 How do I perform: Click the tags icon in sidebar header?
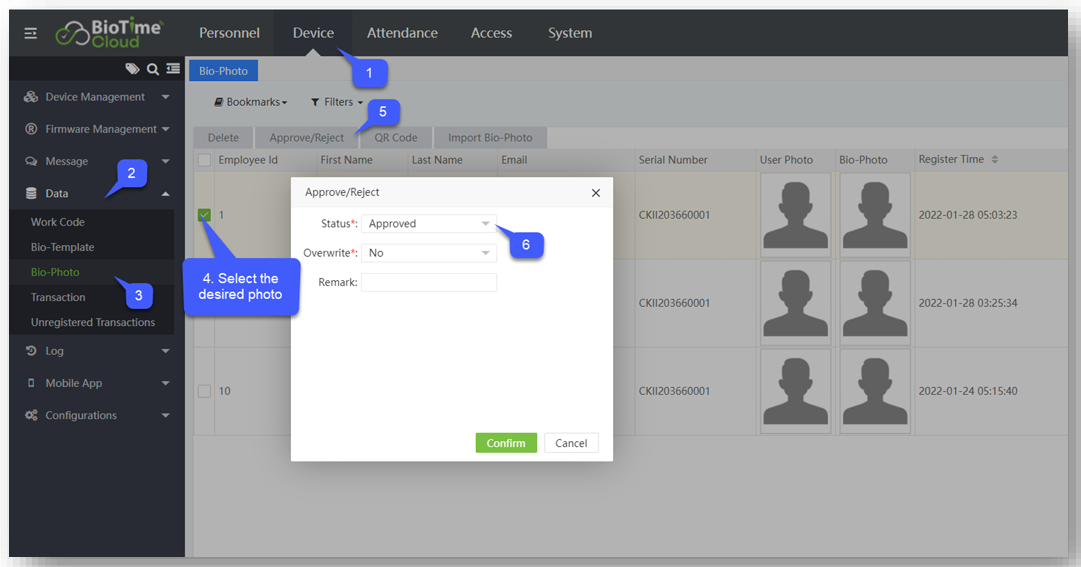pos(132,69)
